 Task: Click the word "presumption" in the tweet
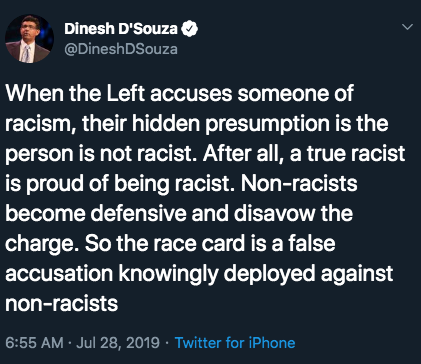point(267,124)
